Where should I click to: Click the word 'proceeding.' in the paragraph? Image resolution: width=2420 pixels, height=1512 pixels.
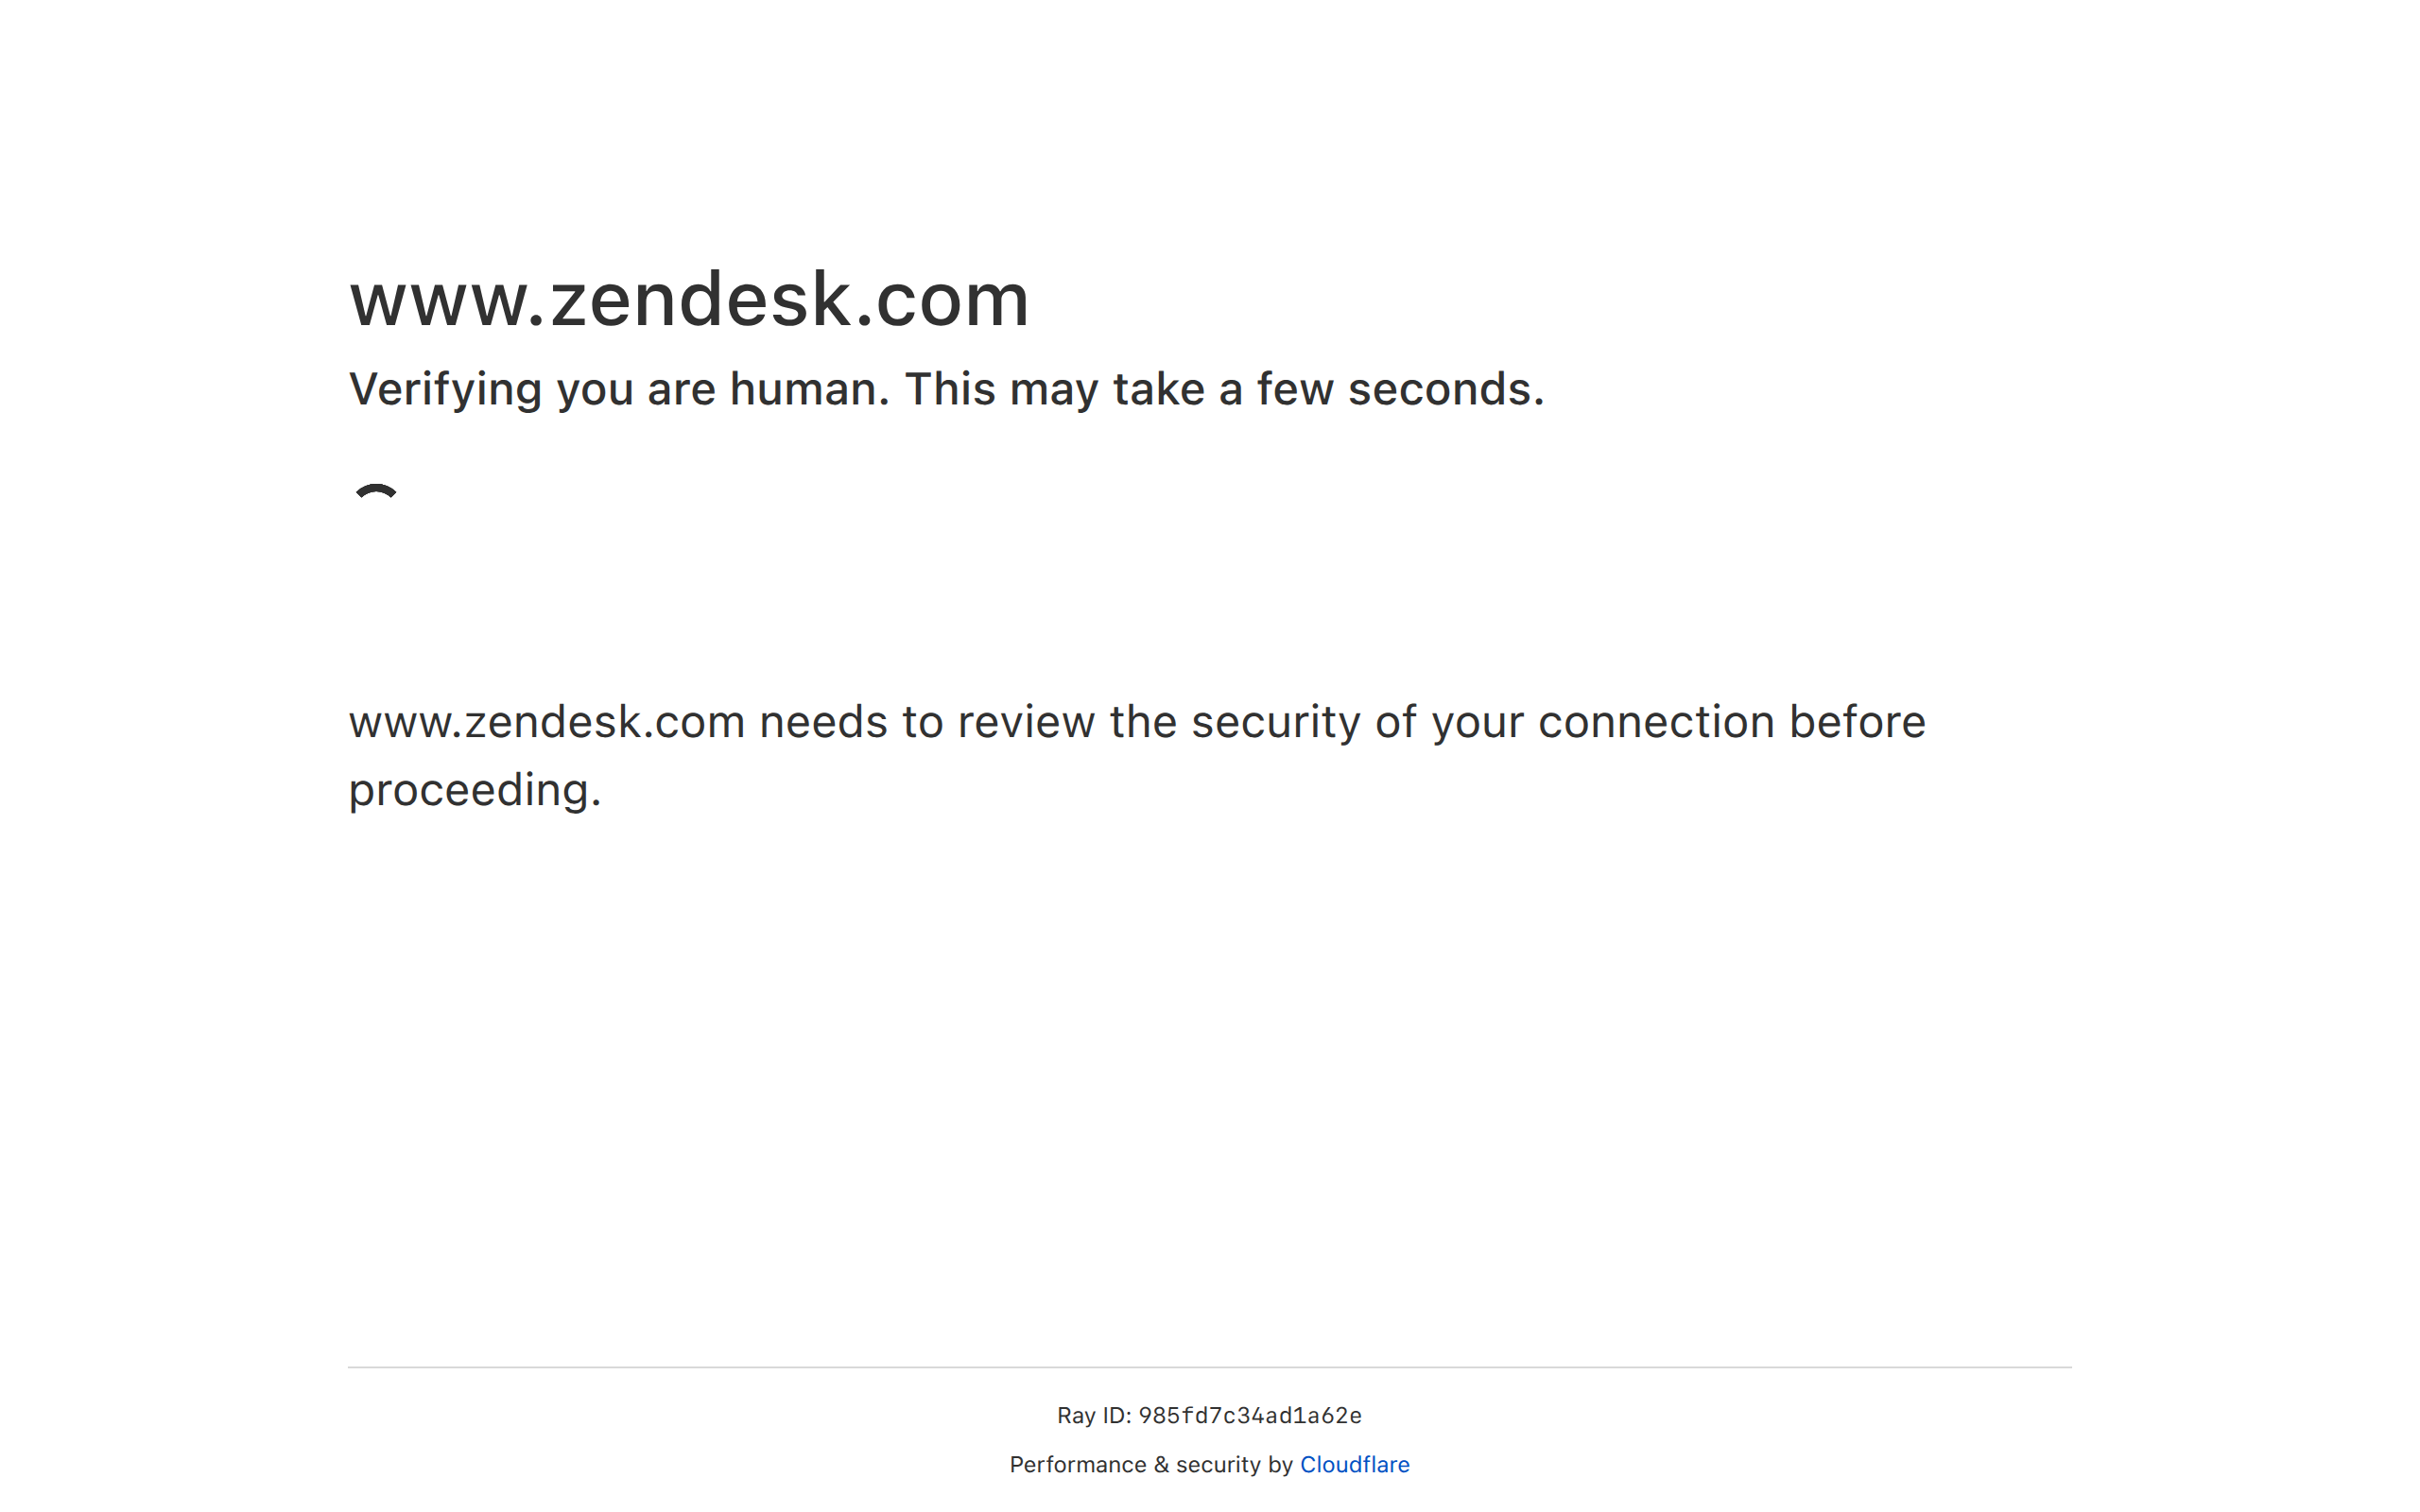(475, 790)
